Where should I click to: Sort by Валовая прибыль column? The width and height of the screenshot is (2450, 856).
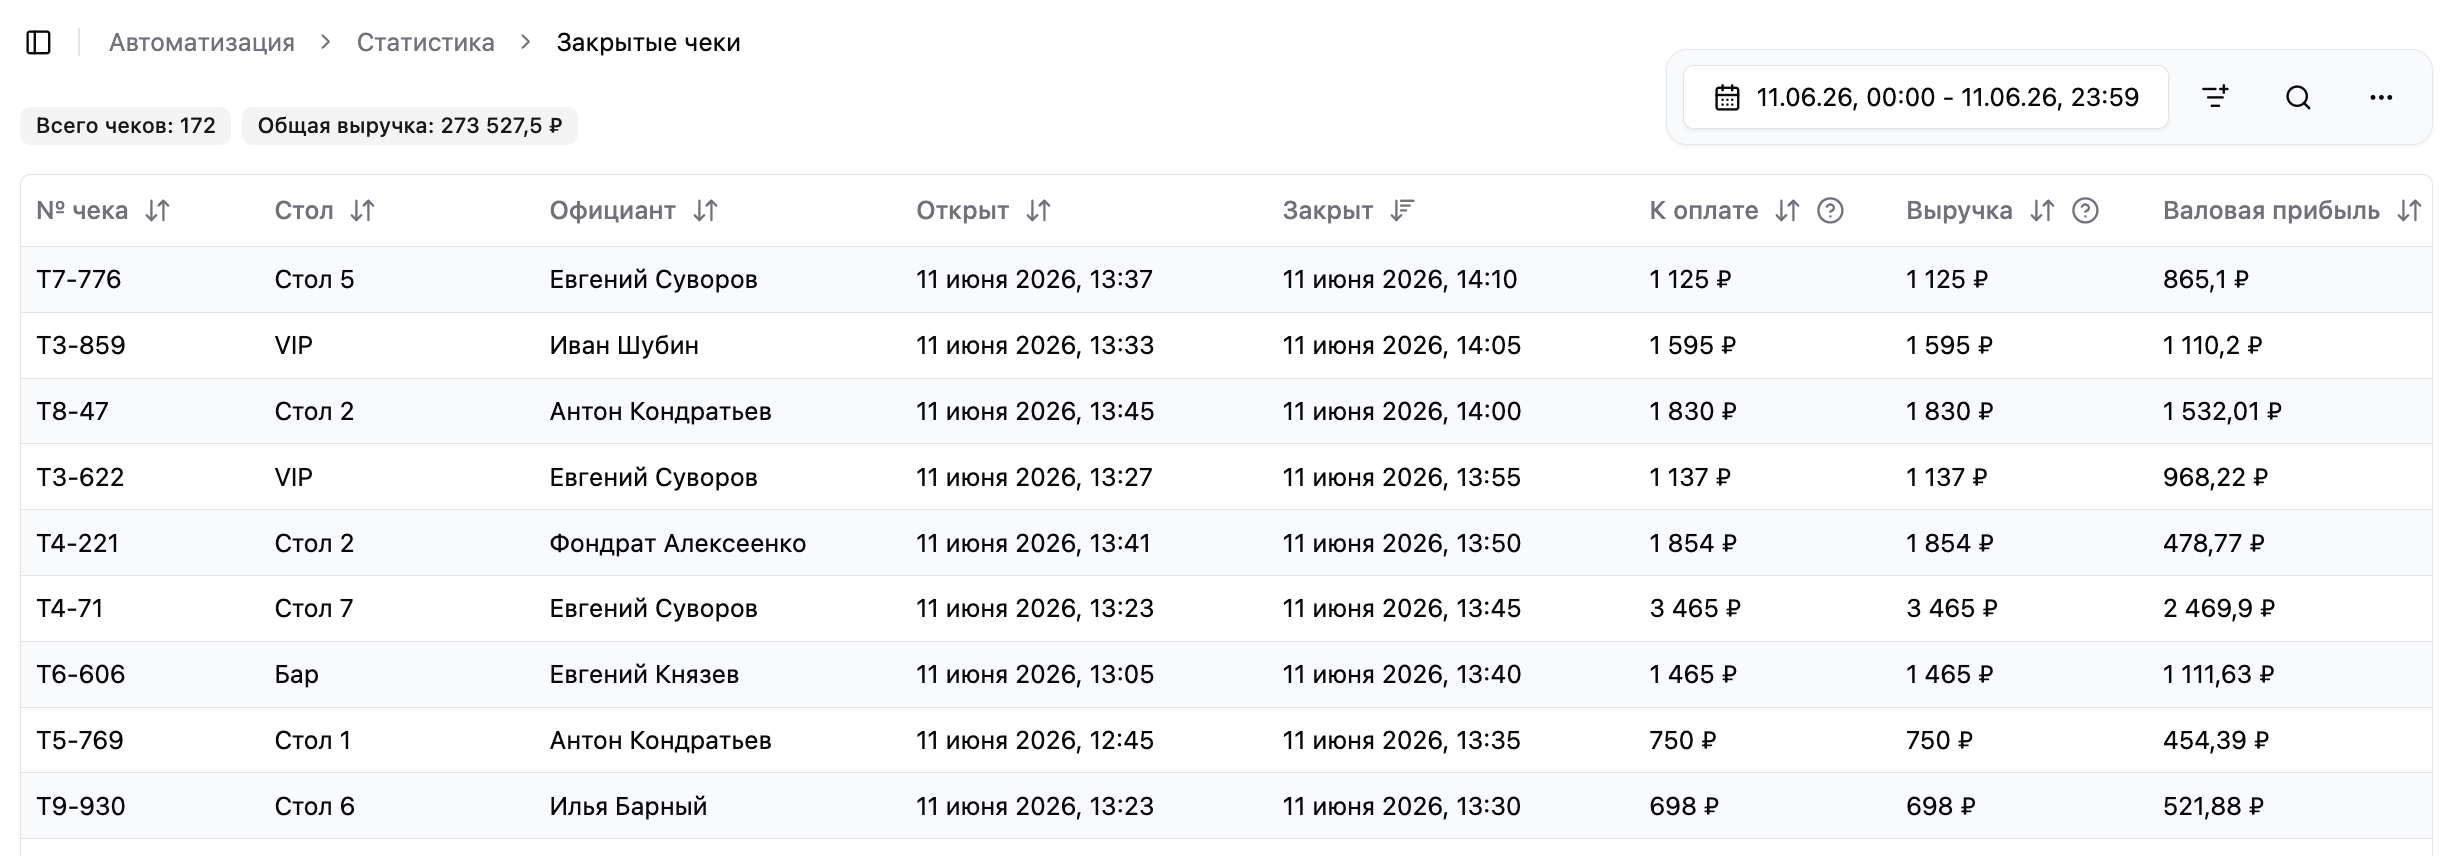(x=2408, y=210)
